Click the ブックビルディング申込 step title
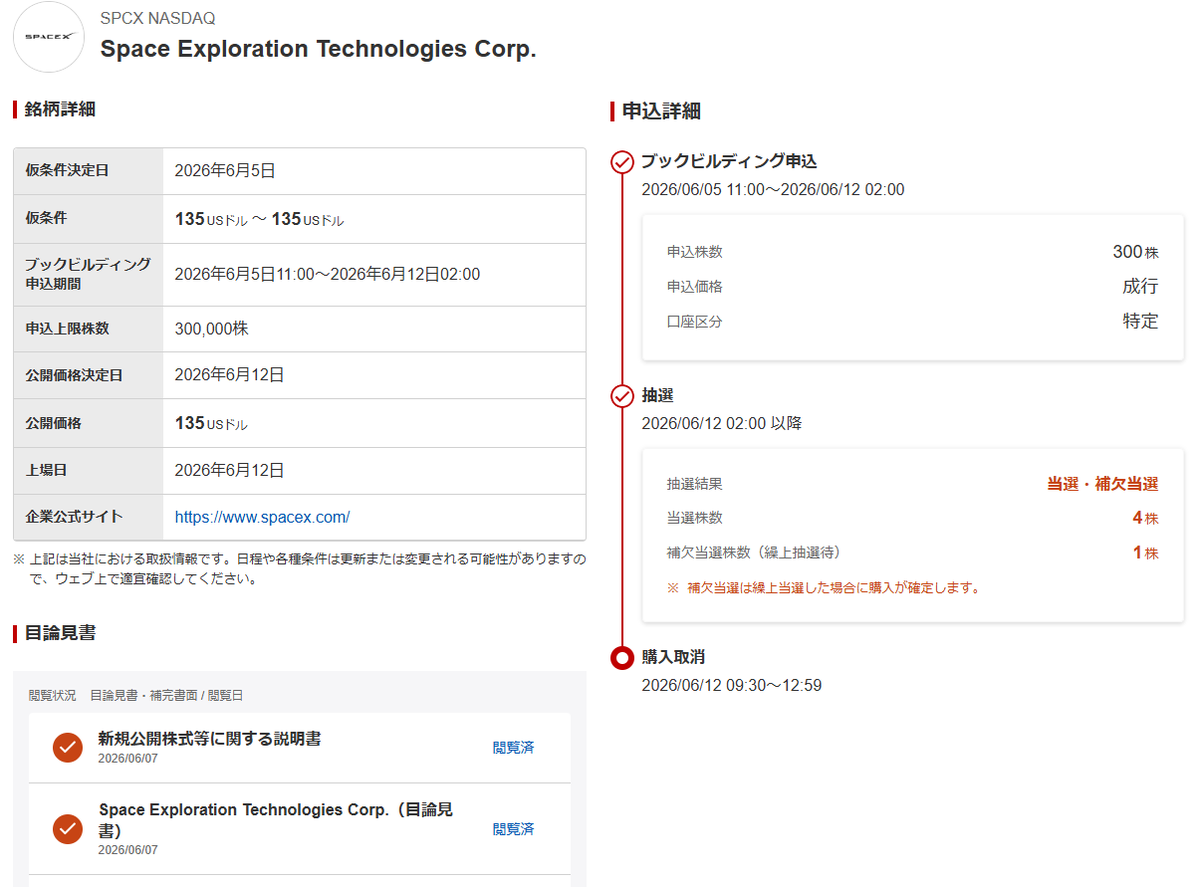This screenshot has width=1200, height=887. pos(729,161)
